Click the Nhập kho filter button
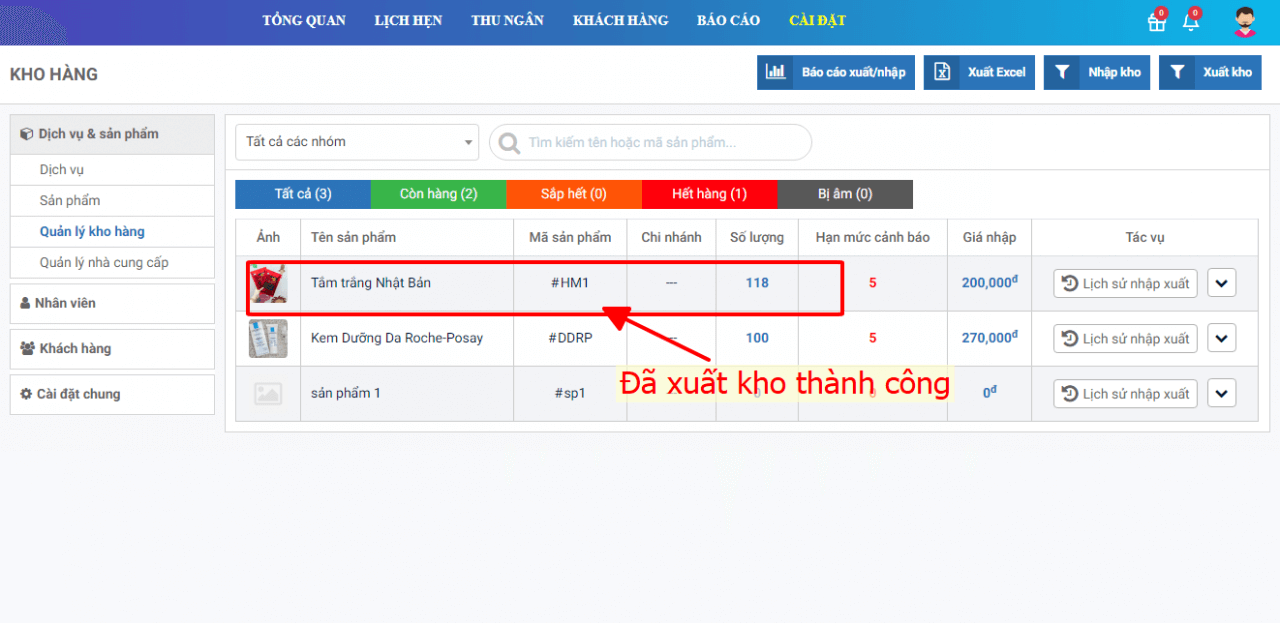The height and width of the screenshot is (623, 1280). click(x=1096, y=72)
